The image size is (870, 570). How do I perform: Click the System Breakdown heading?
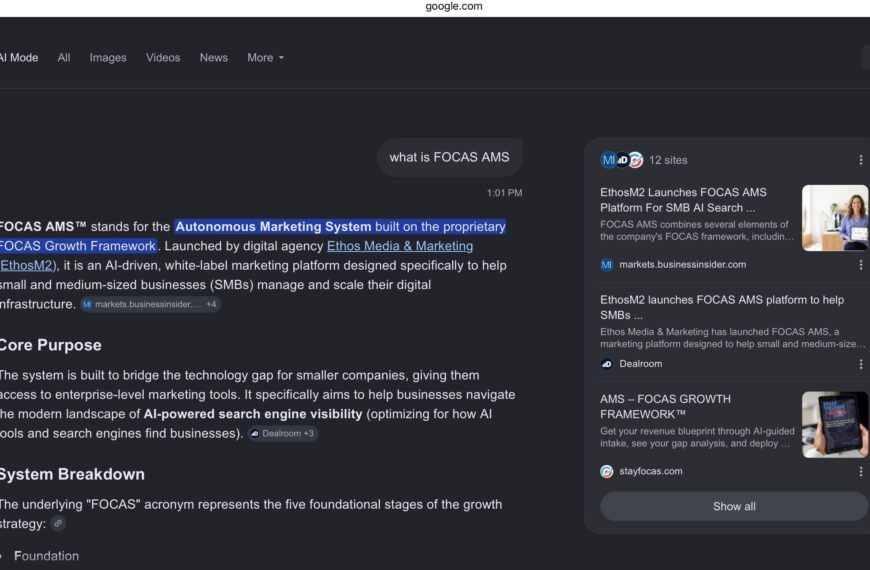72,474
